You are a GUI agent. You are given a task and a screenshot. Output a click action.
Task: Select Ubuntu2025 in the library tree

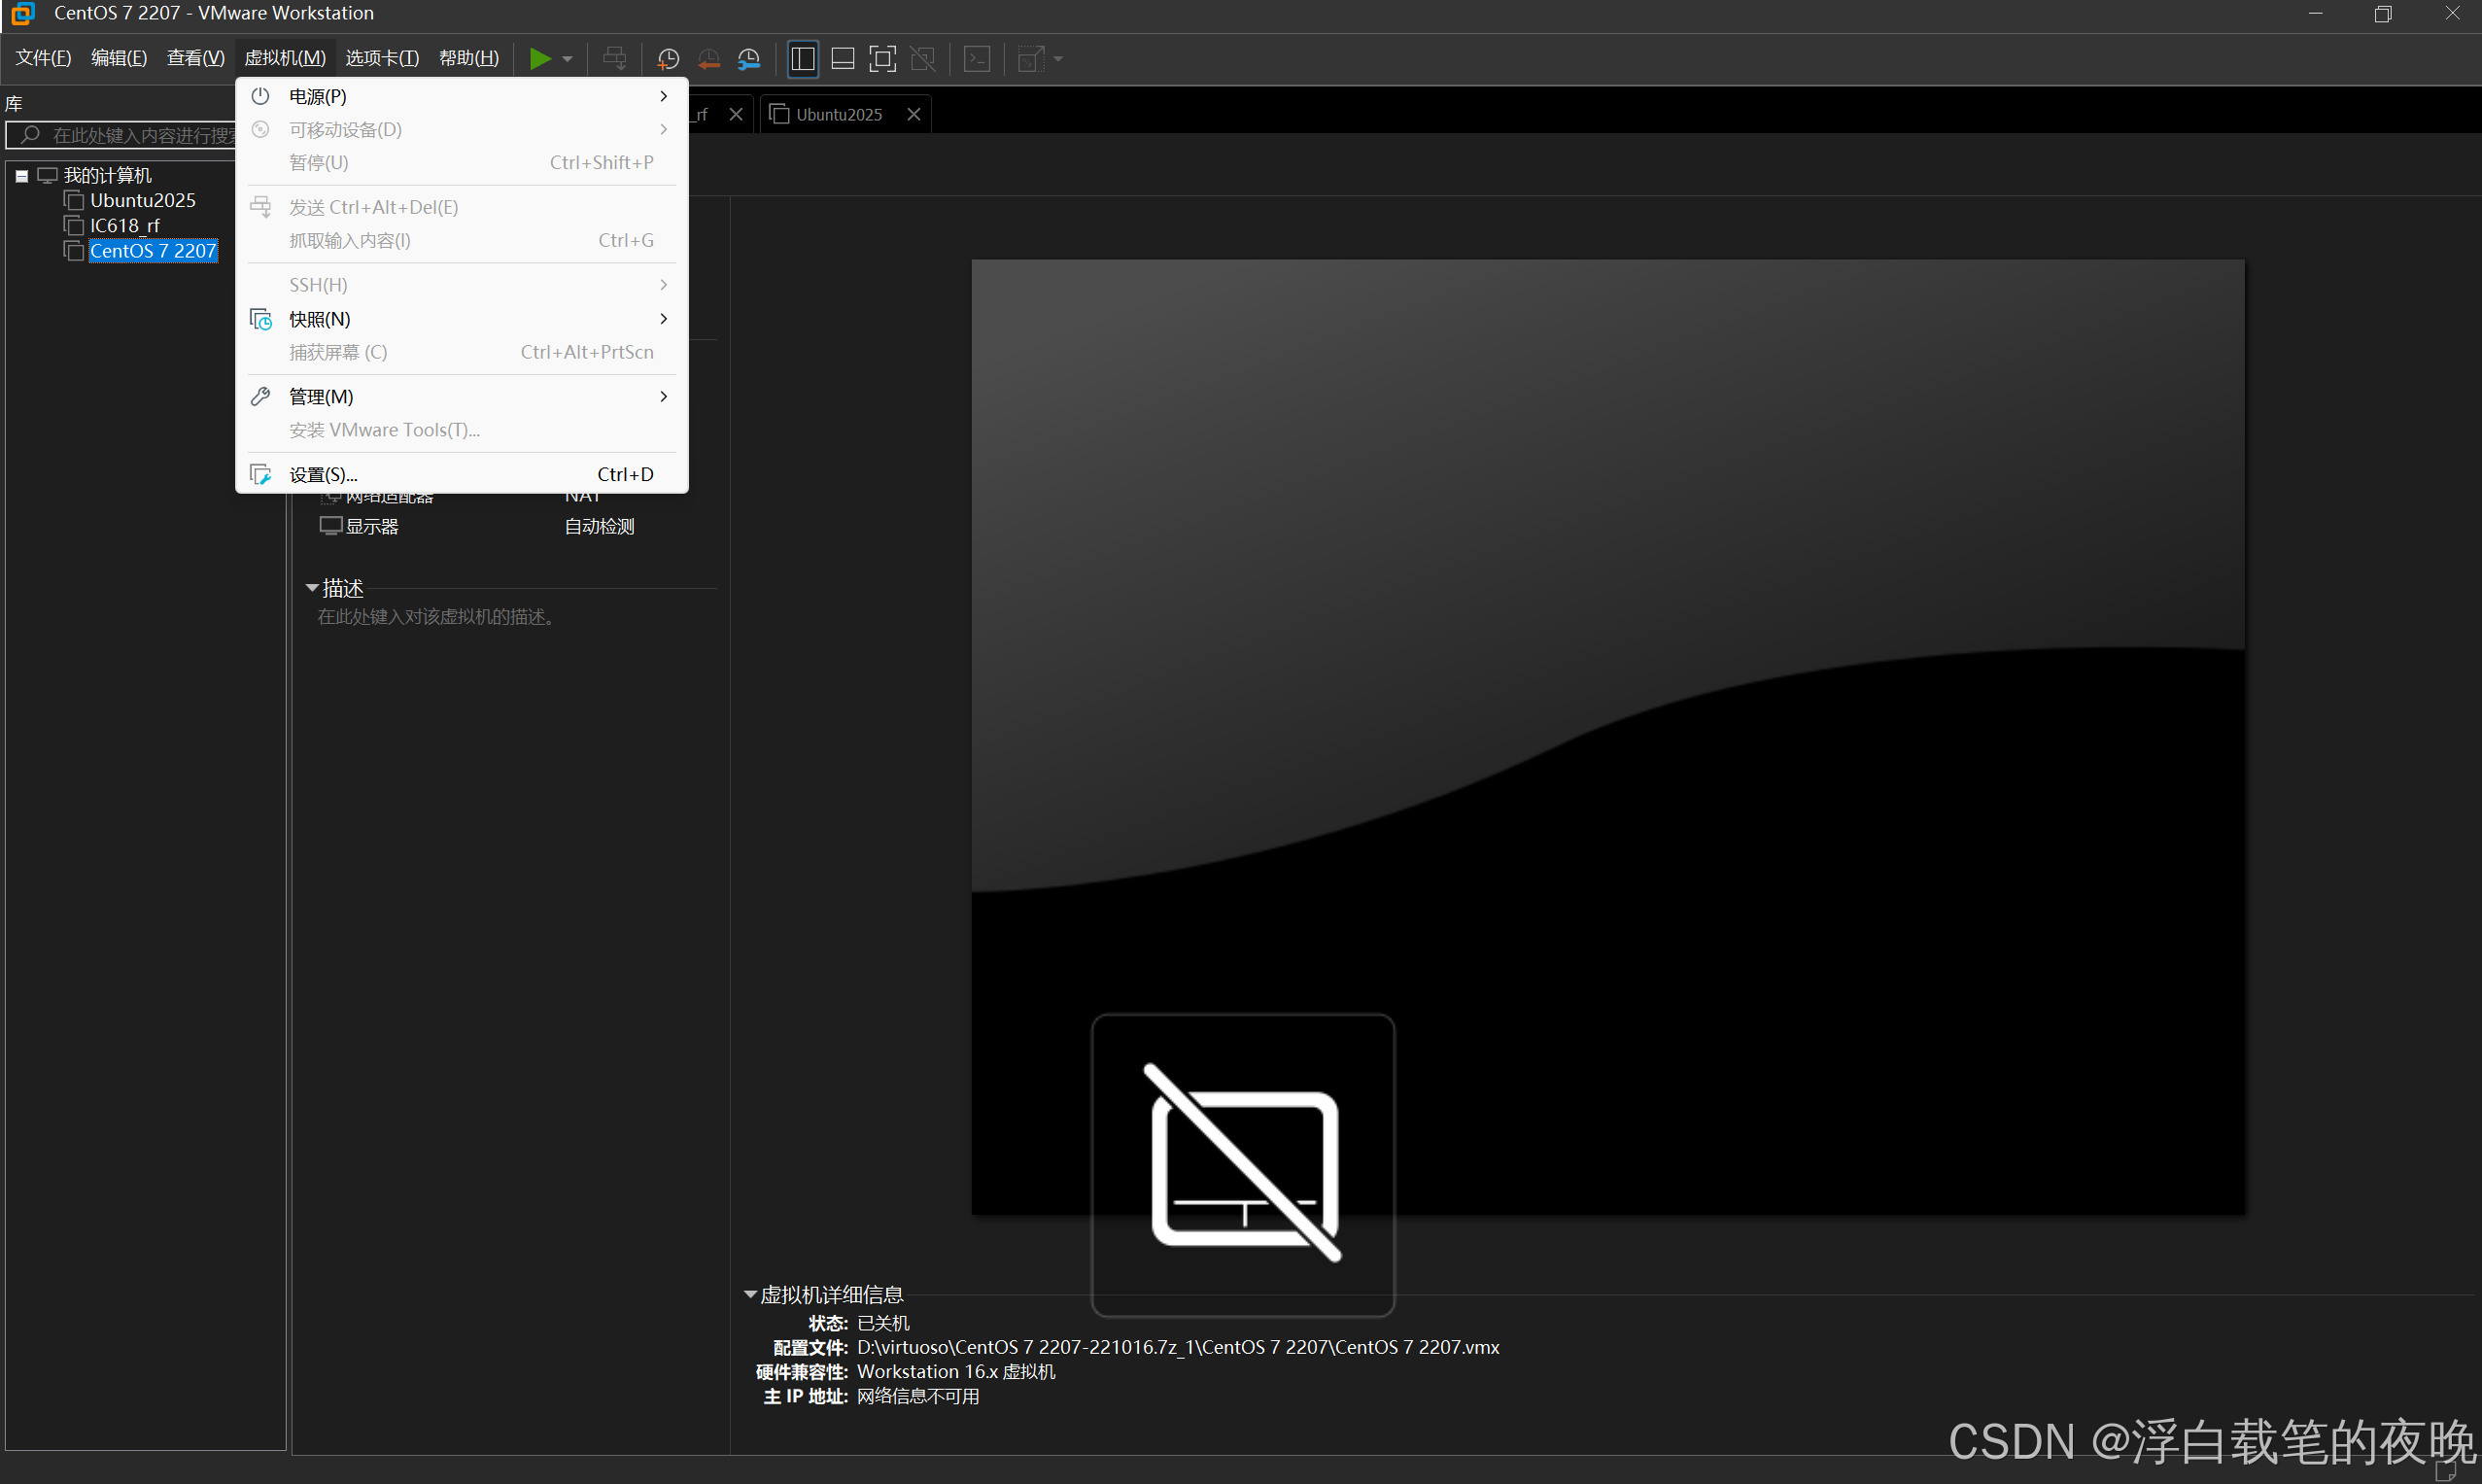click(142, 200)
